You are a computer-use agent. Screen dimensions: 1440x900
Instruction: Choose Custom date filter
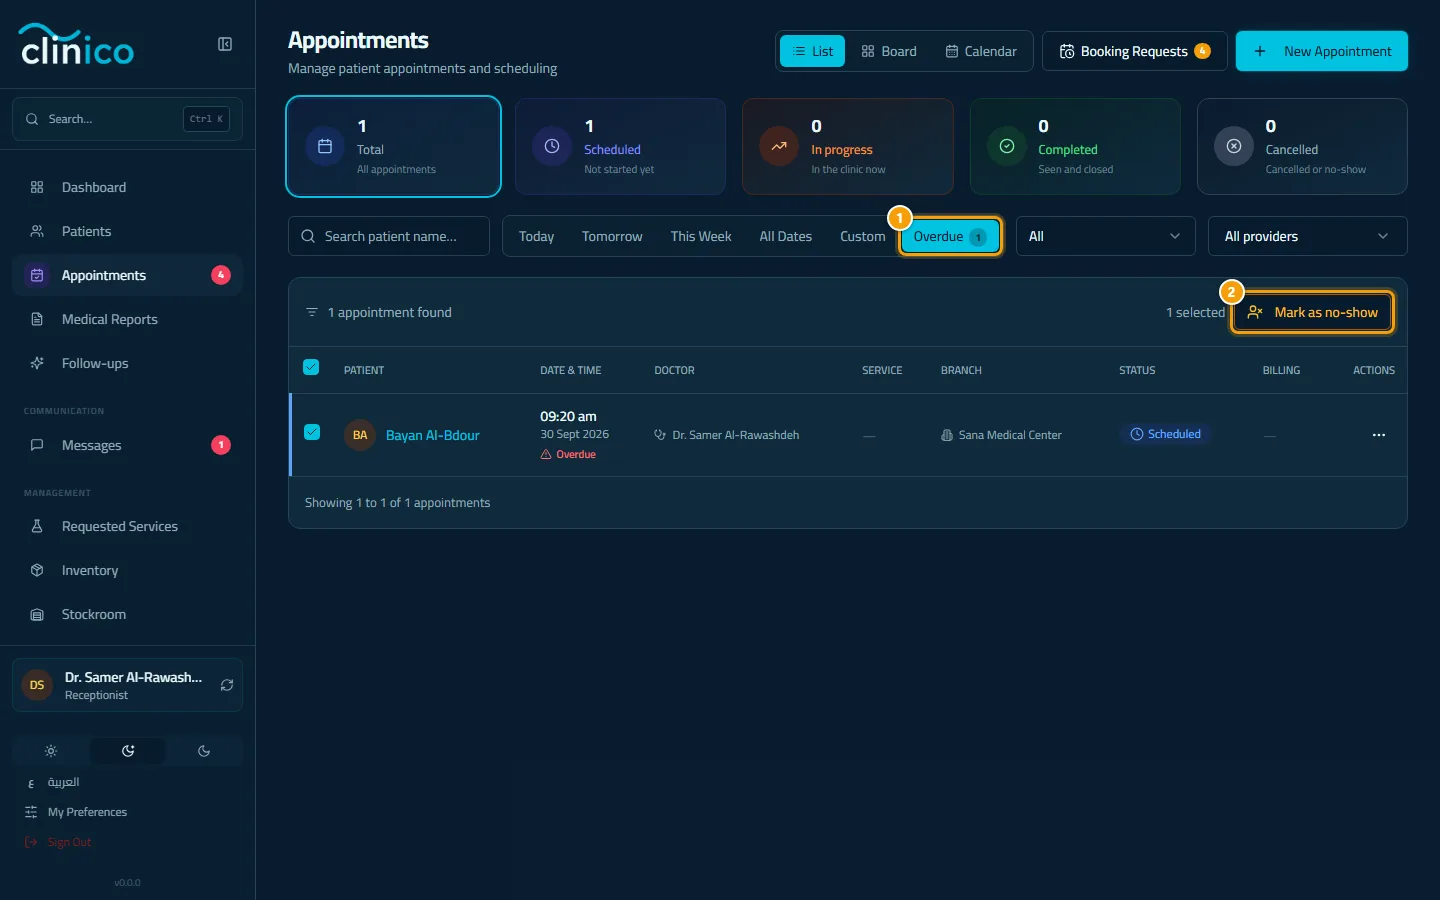pyautogui.click(x=862, y=236)
